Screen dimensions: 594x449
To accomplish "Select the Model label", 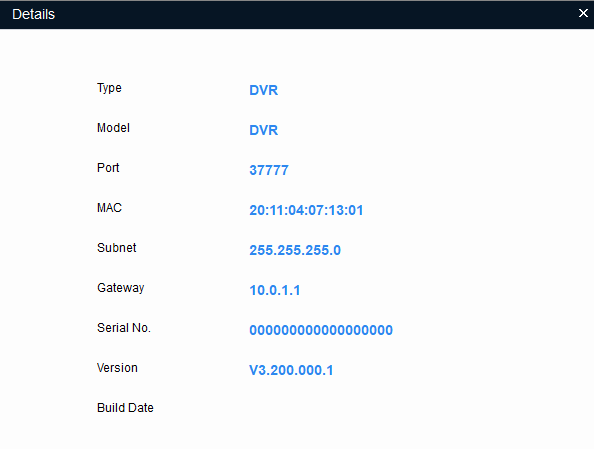I will (x=113, y=128).
